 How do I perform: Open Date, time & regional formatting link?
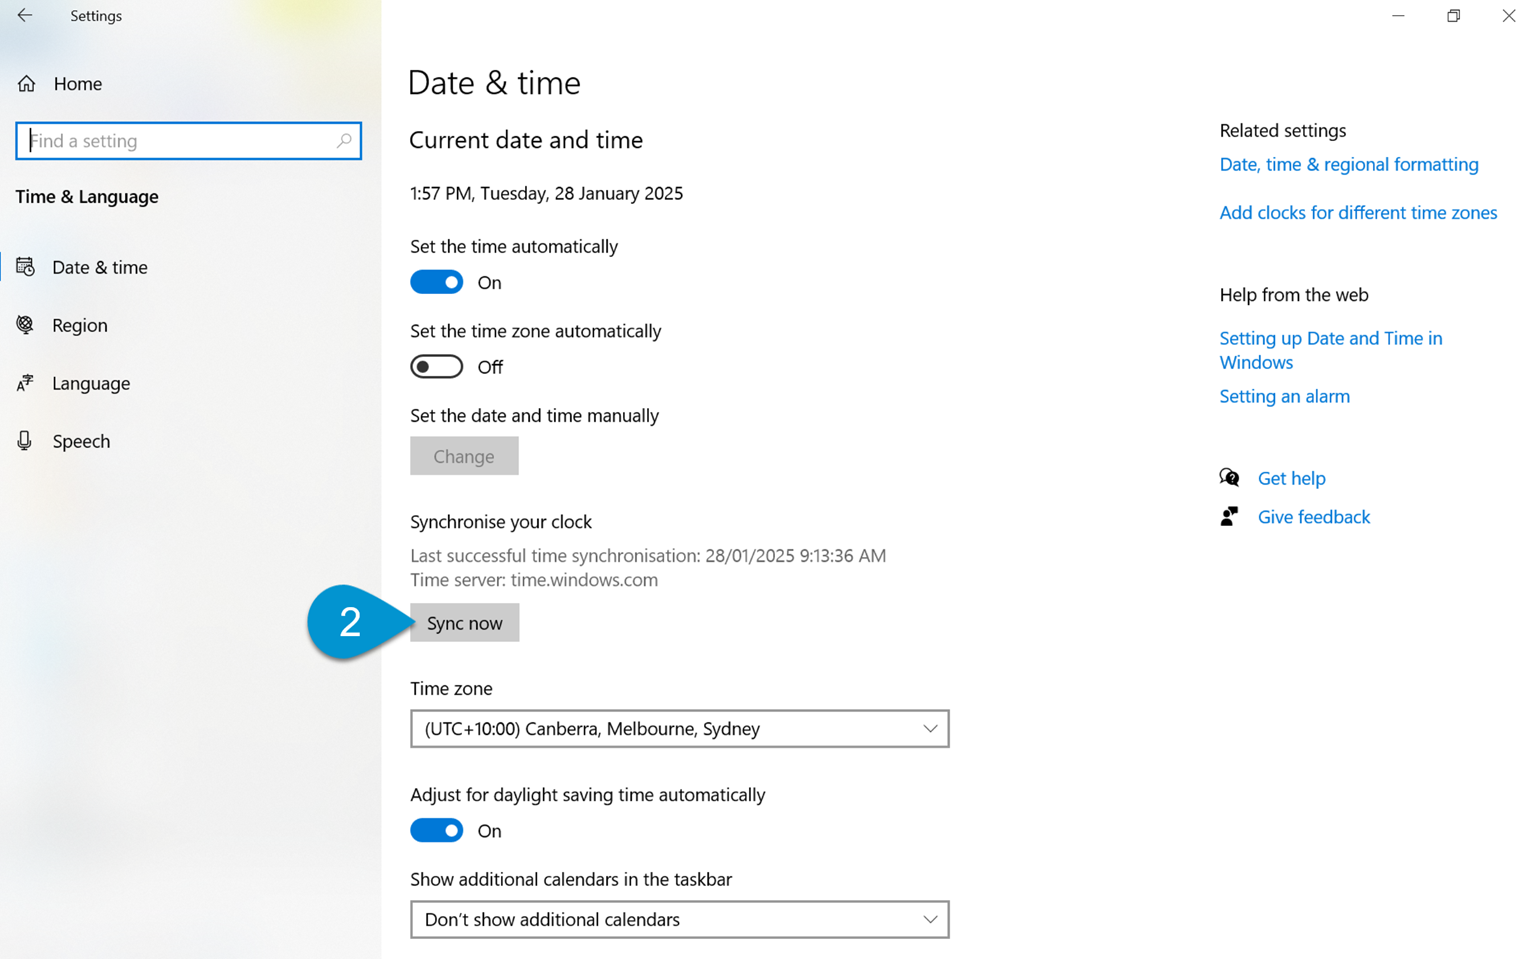tap(1348, 164)
